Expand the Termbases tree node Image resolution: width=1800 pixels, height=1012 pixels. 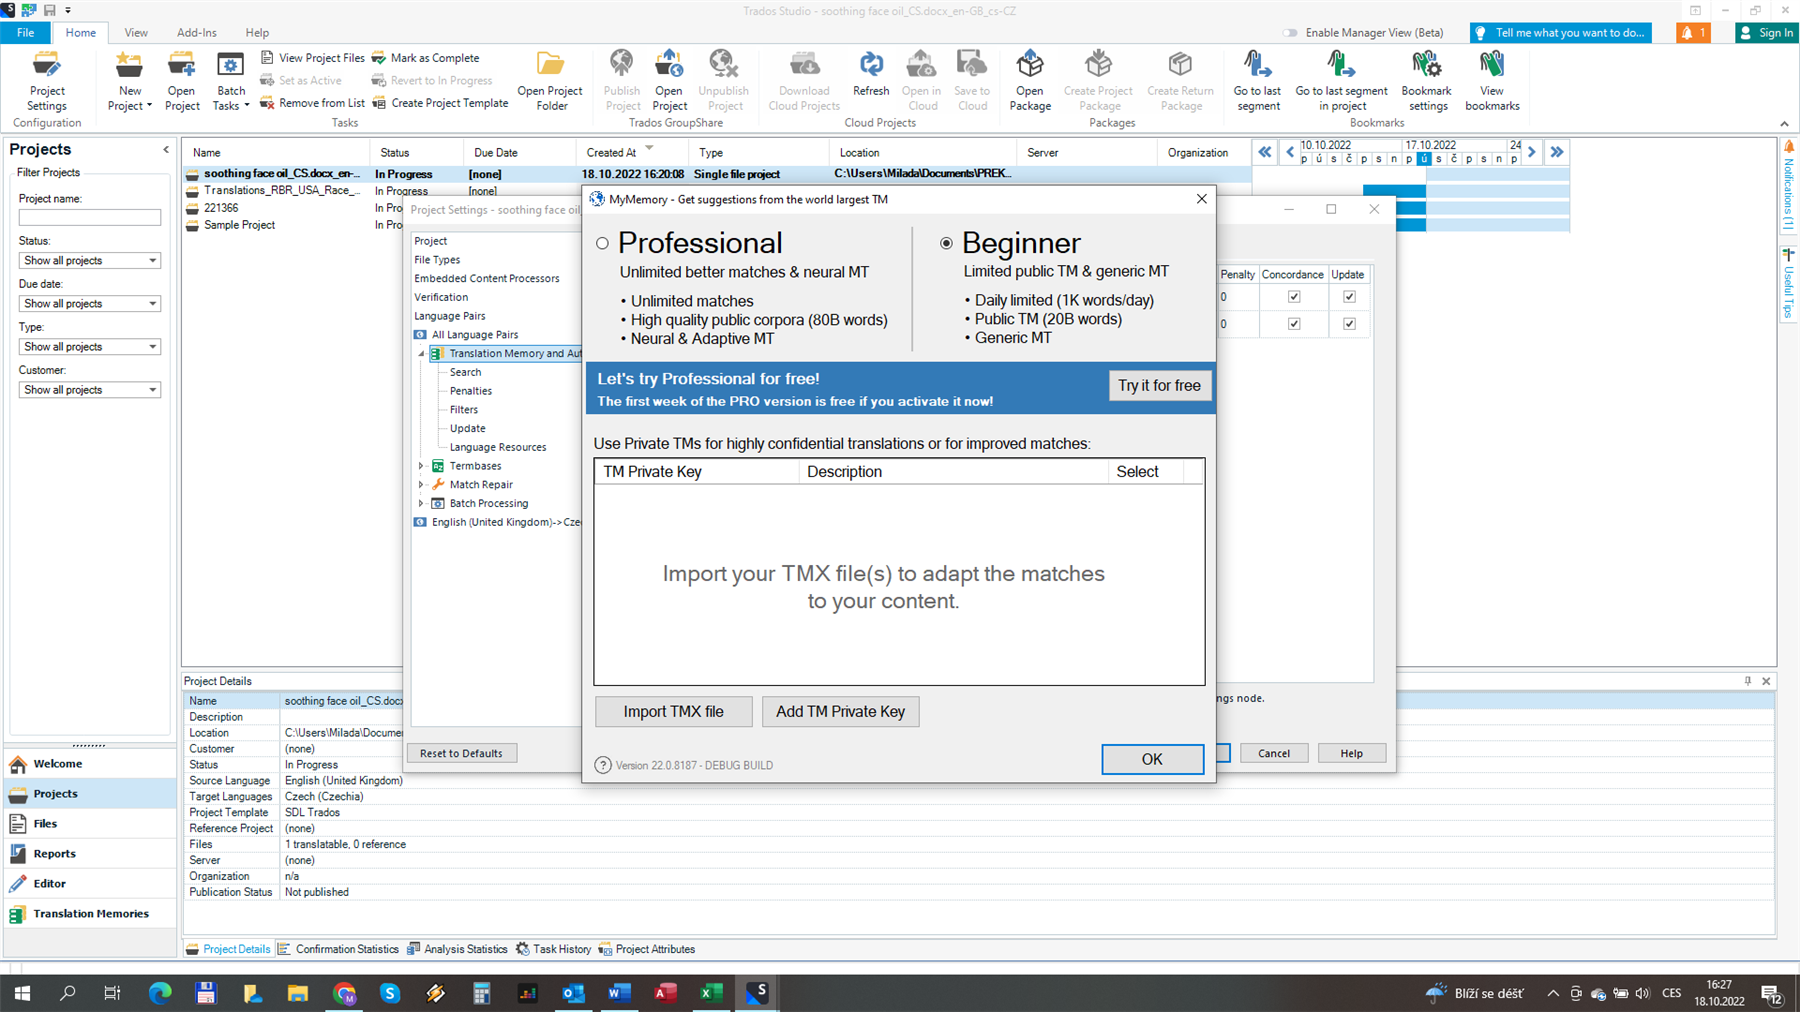pos(421,466)
